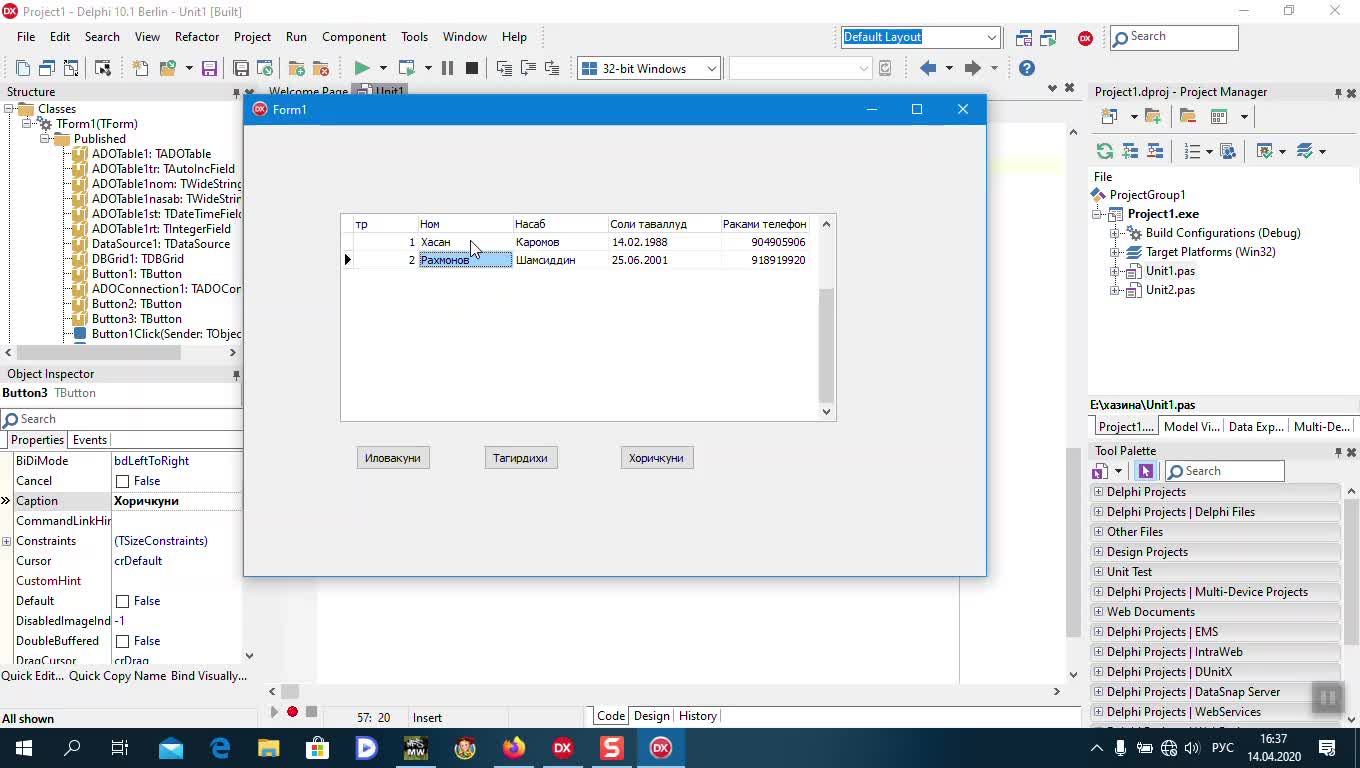The width and height of the screenshot is (1360, 768).
Task: Click the Toggle Form/Unit icon
Action: click(x=71, y=68)
